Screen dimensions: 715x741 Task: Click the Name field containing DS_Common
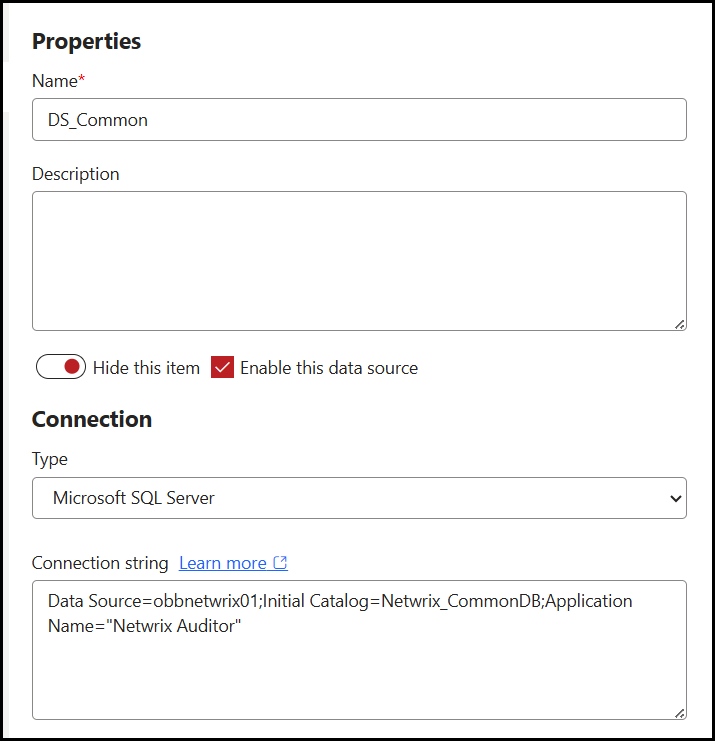point(359,119)
